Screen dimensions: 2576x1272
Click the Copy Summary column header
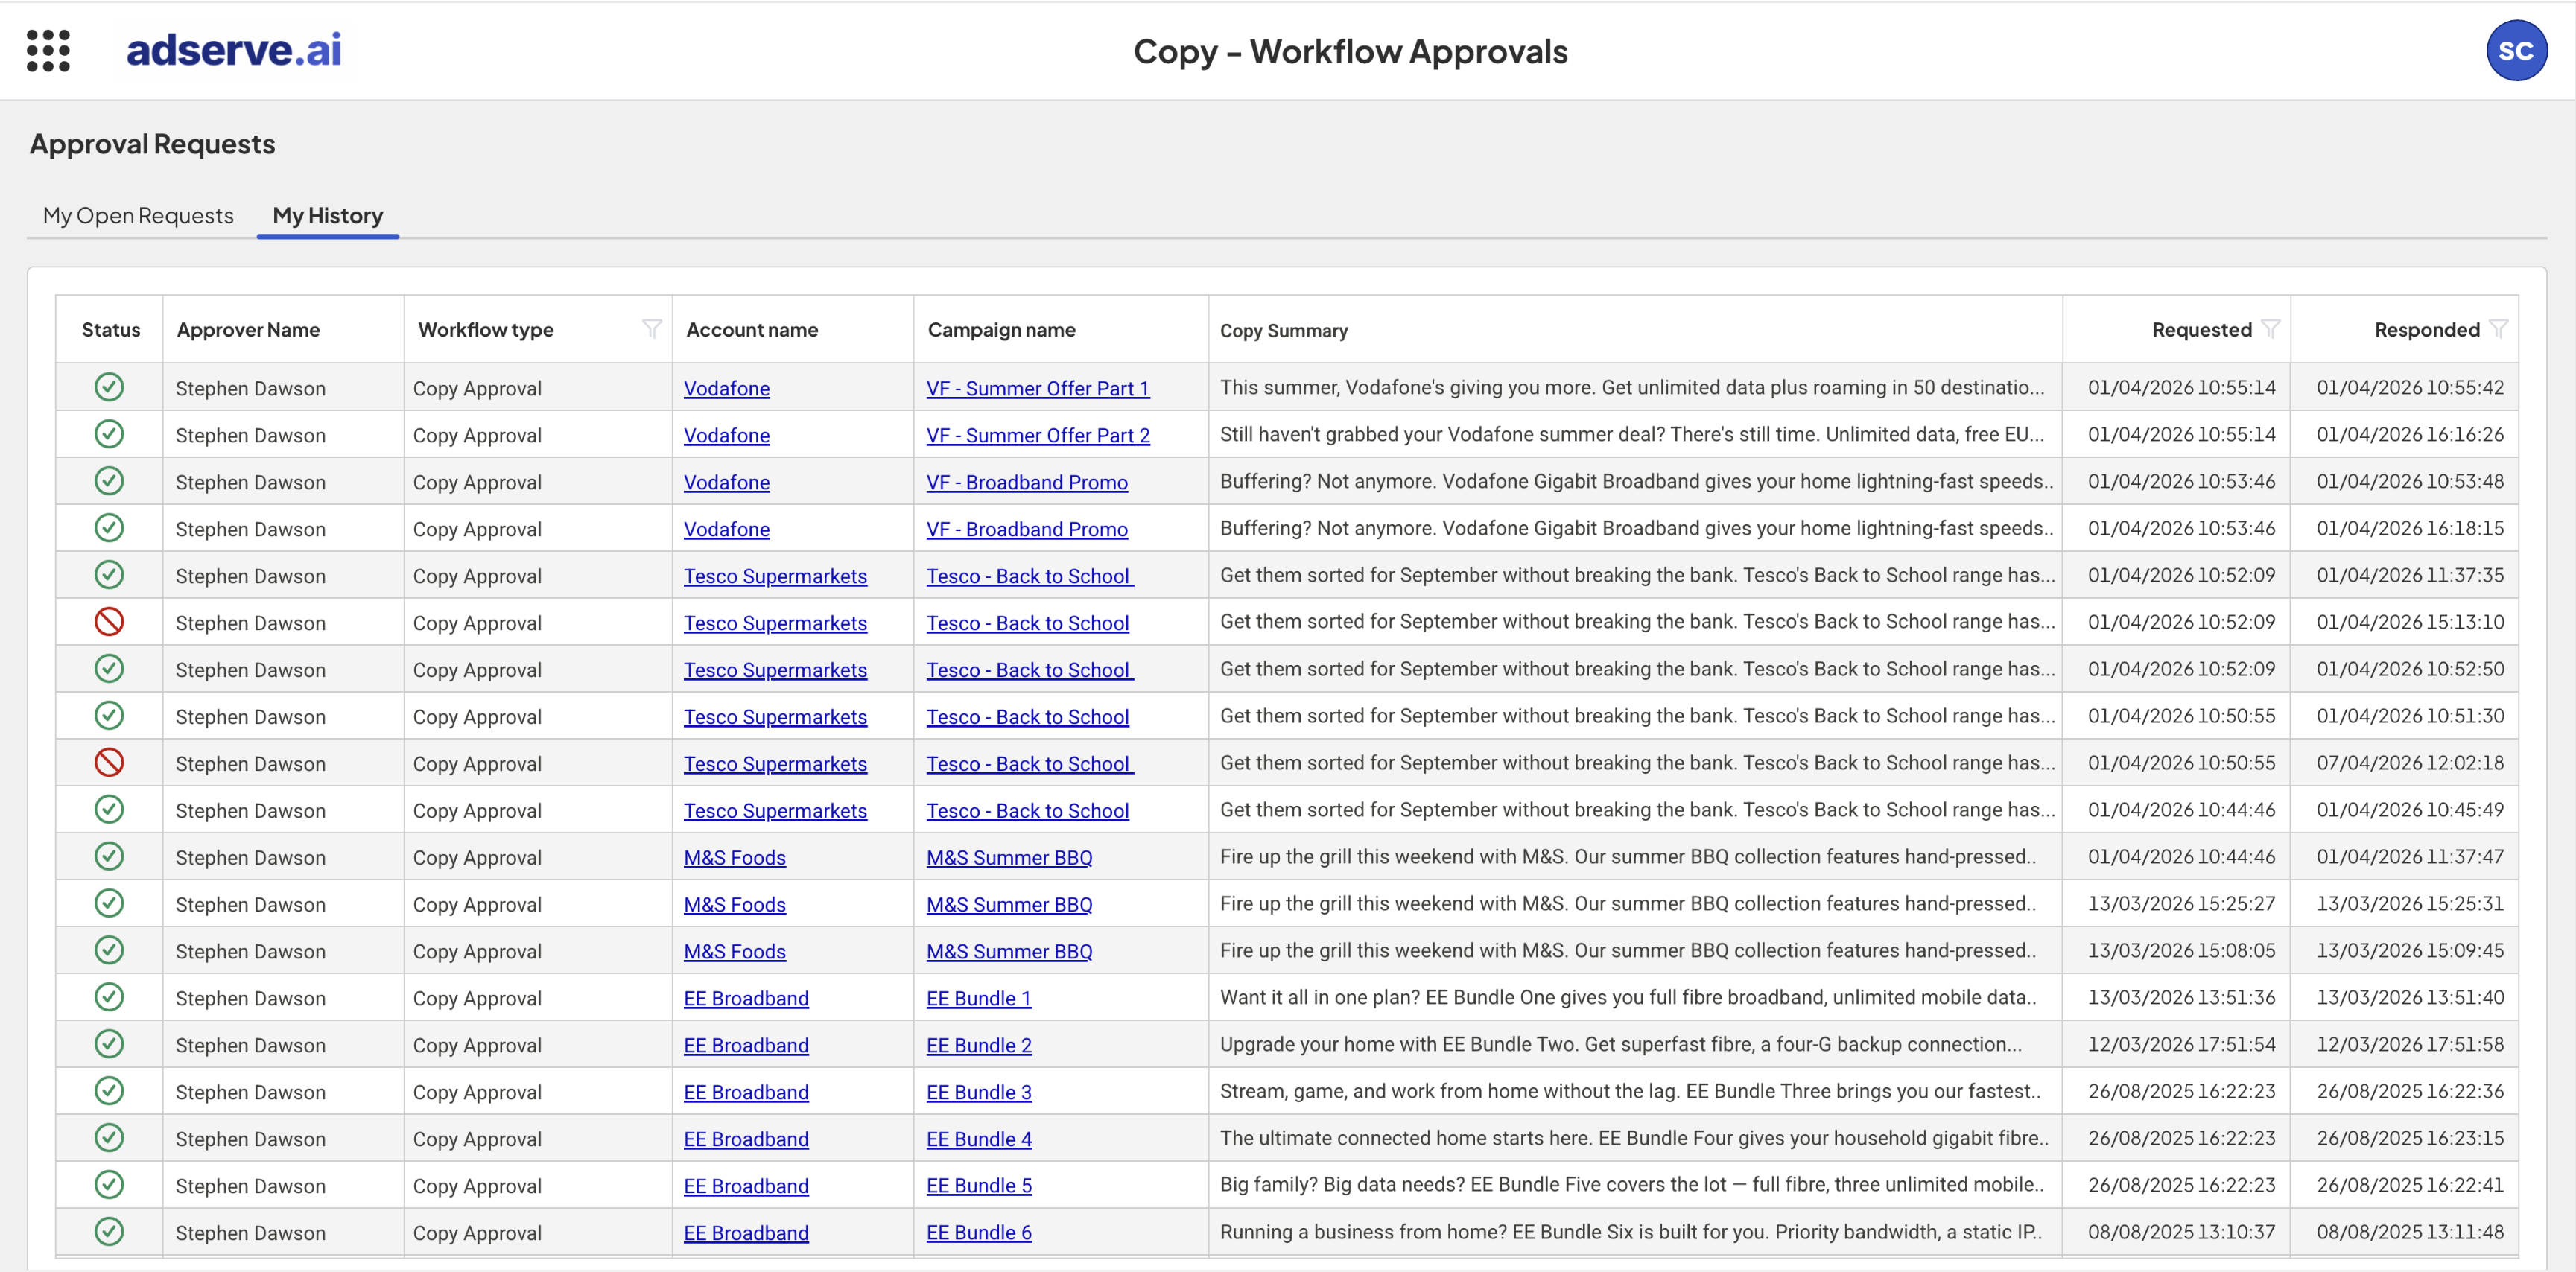coord(1283,330)
